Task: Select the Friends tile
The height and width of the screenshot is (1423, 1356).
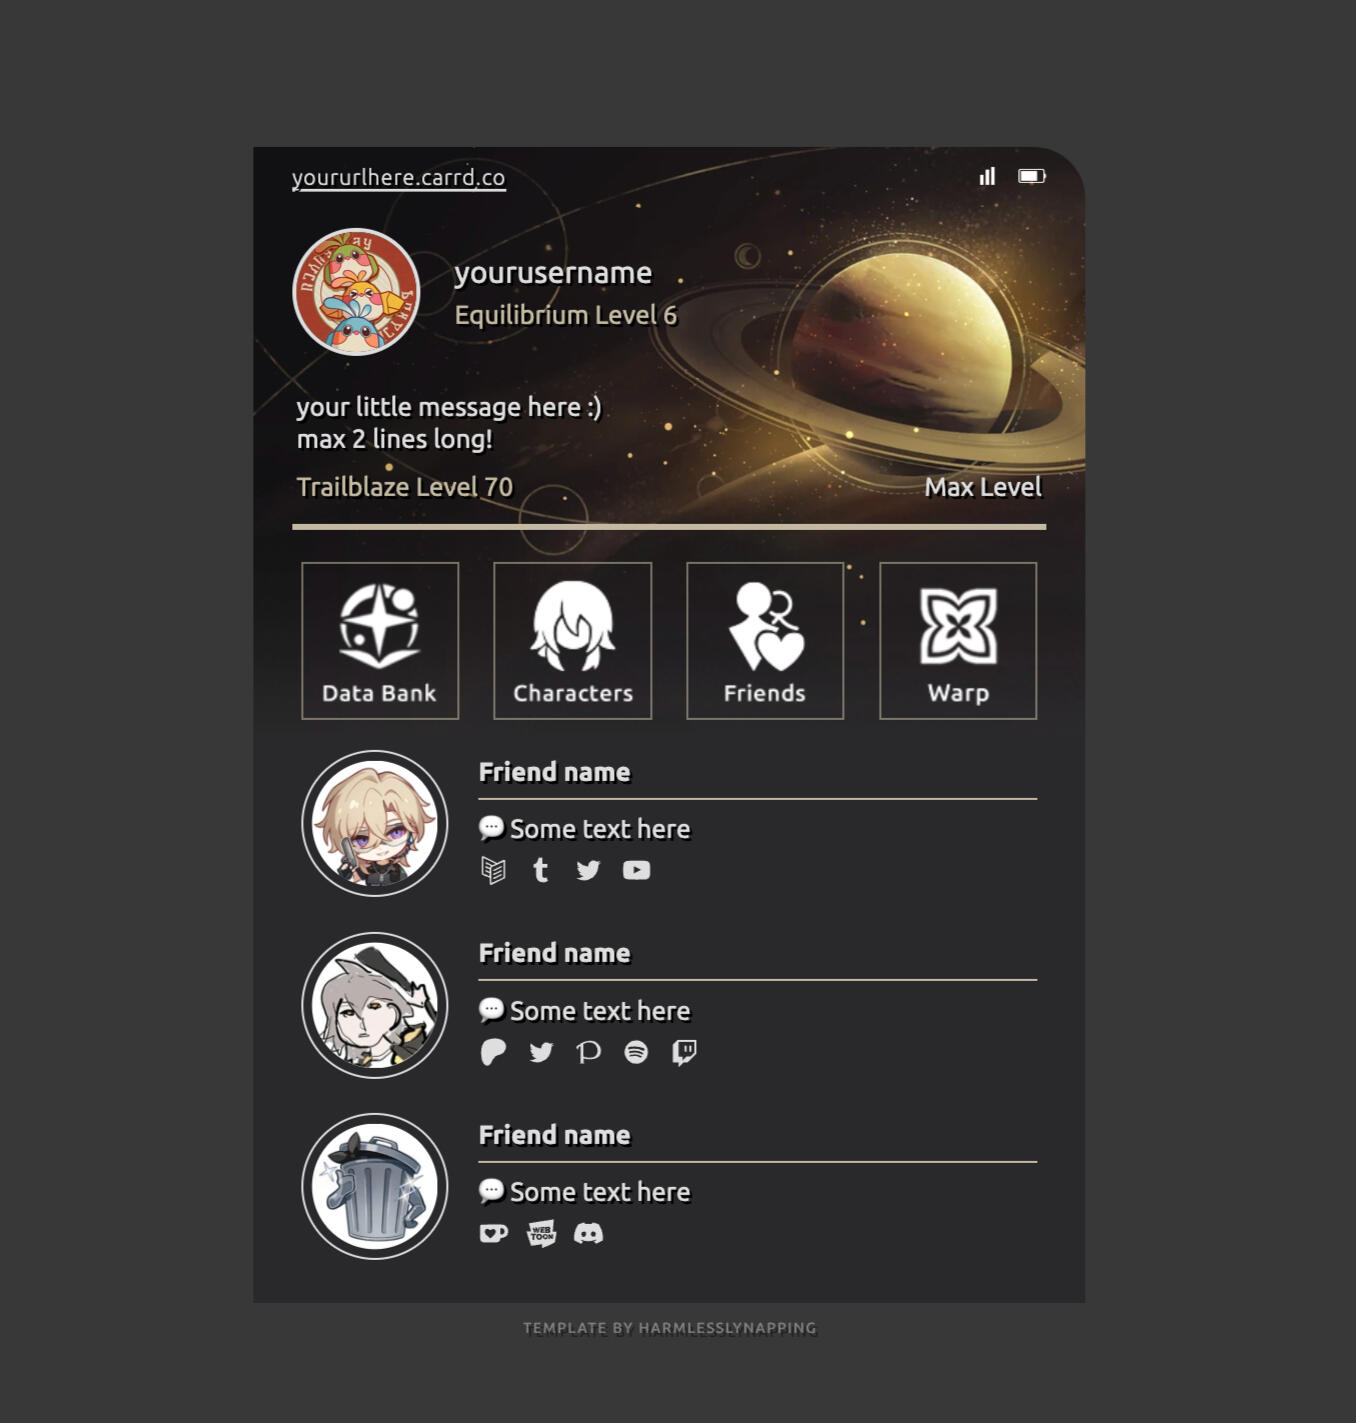Action: click(765, 640)
